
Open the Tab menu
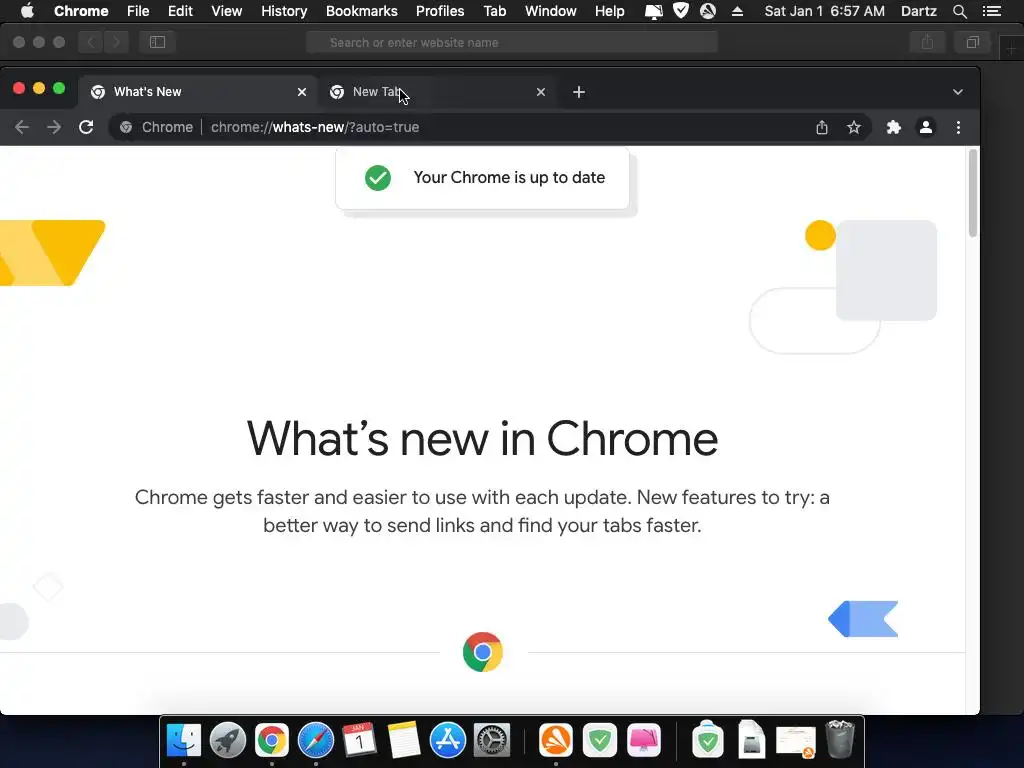[494, 11]
